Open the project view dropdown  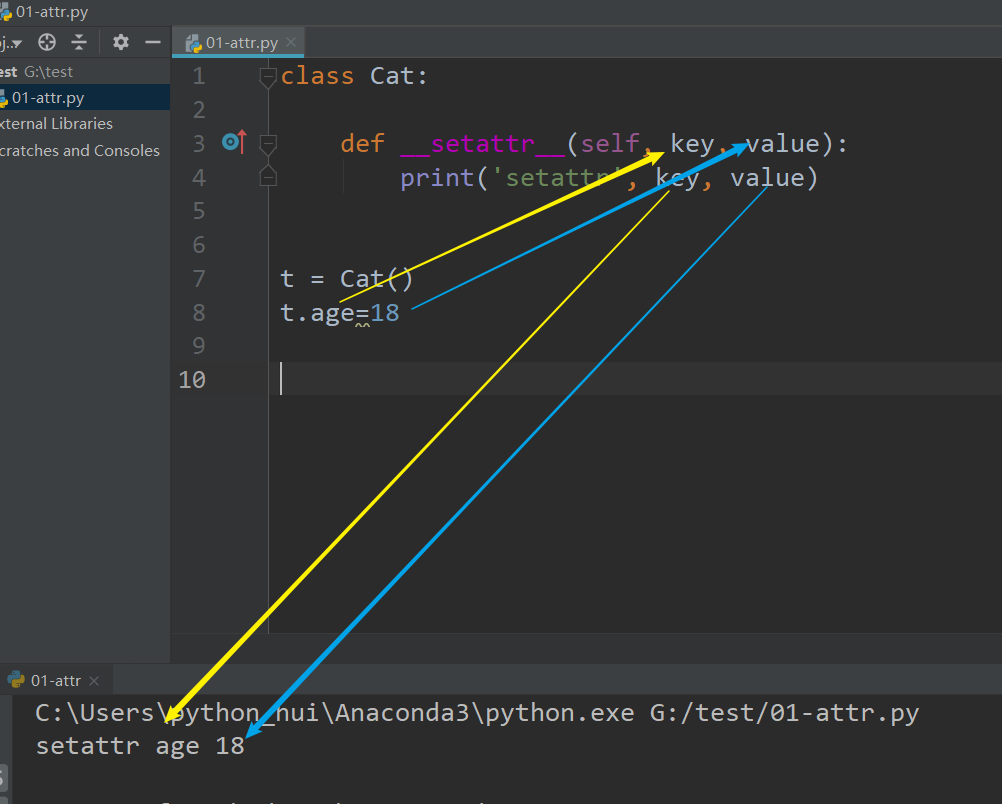12,43
